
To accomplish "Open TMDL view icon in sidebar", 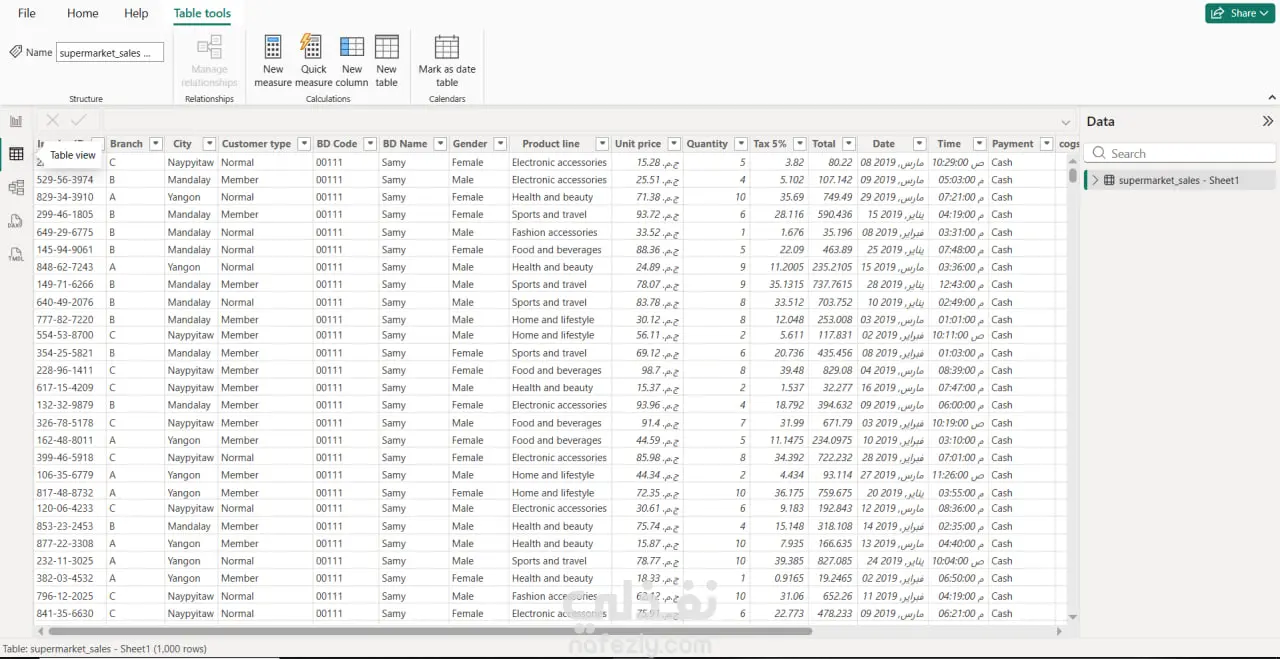I will click(16, 254).
